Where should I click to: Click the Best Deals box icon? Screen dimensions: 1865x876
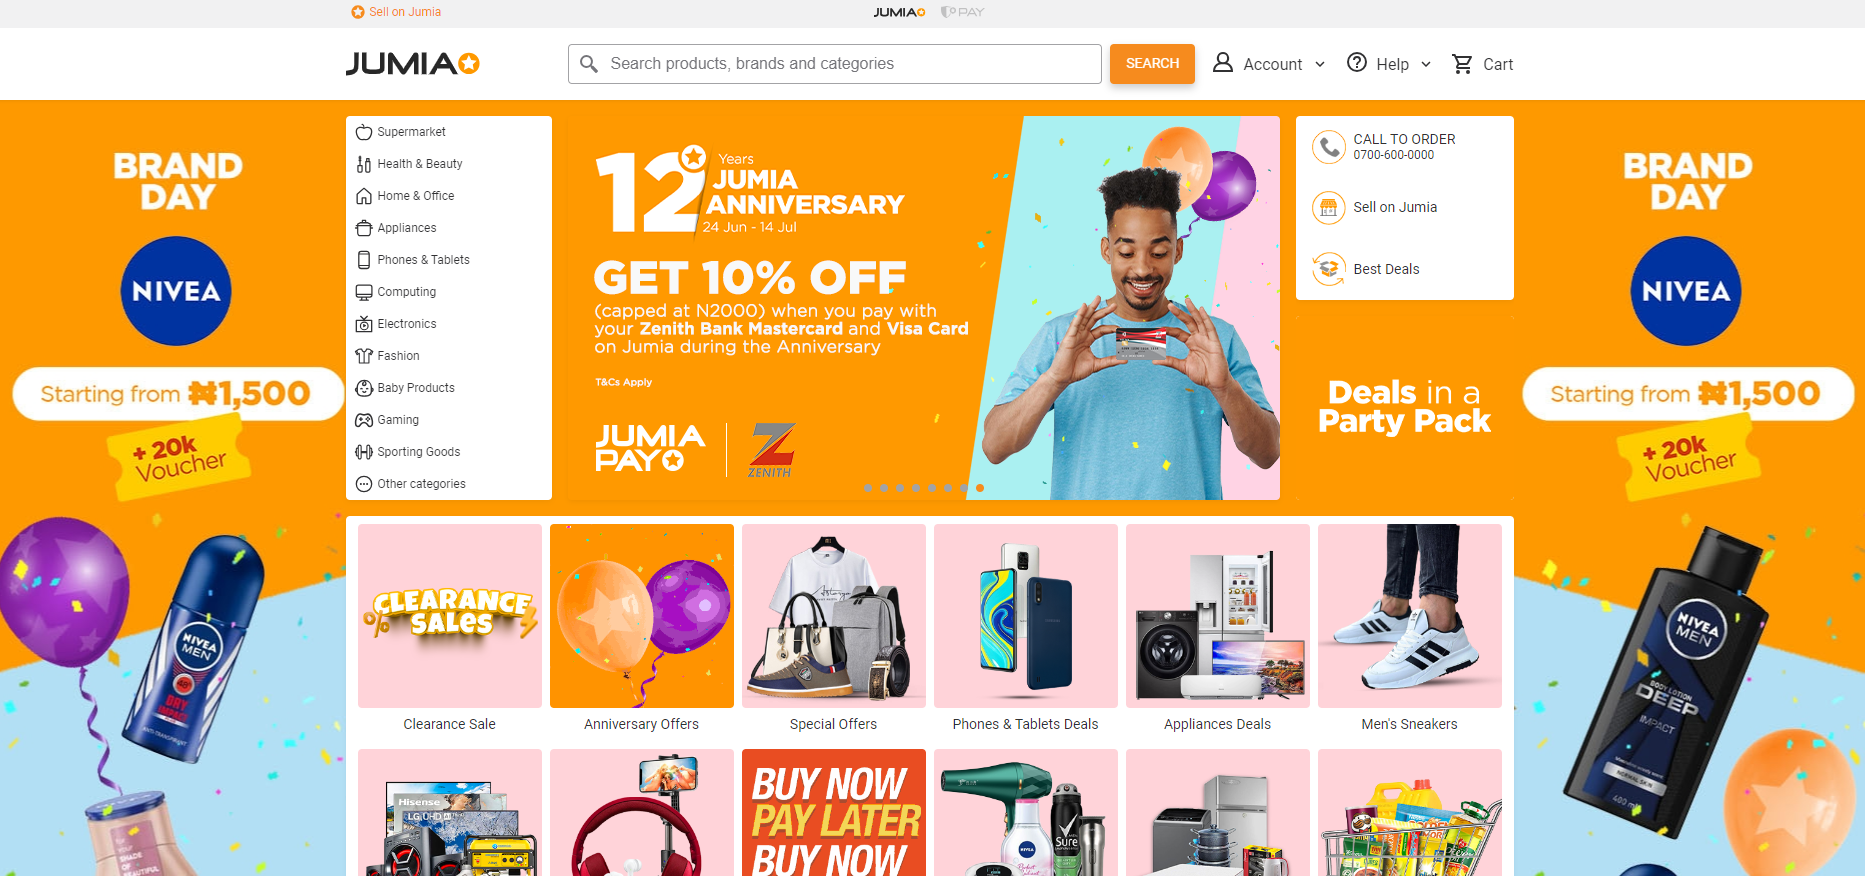click(x=1329, y=269)
